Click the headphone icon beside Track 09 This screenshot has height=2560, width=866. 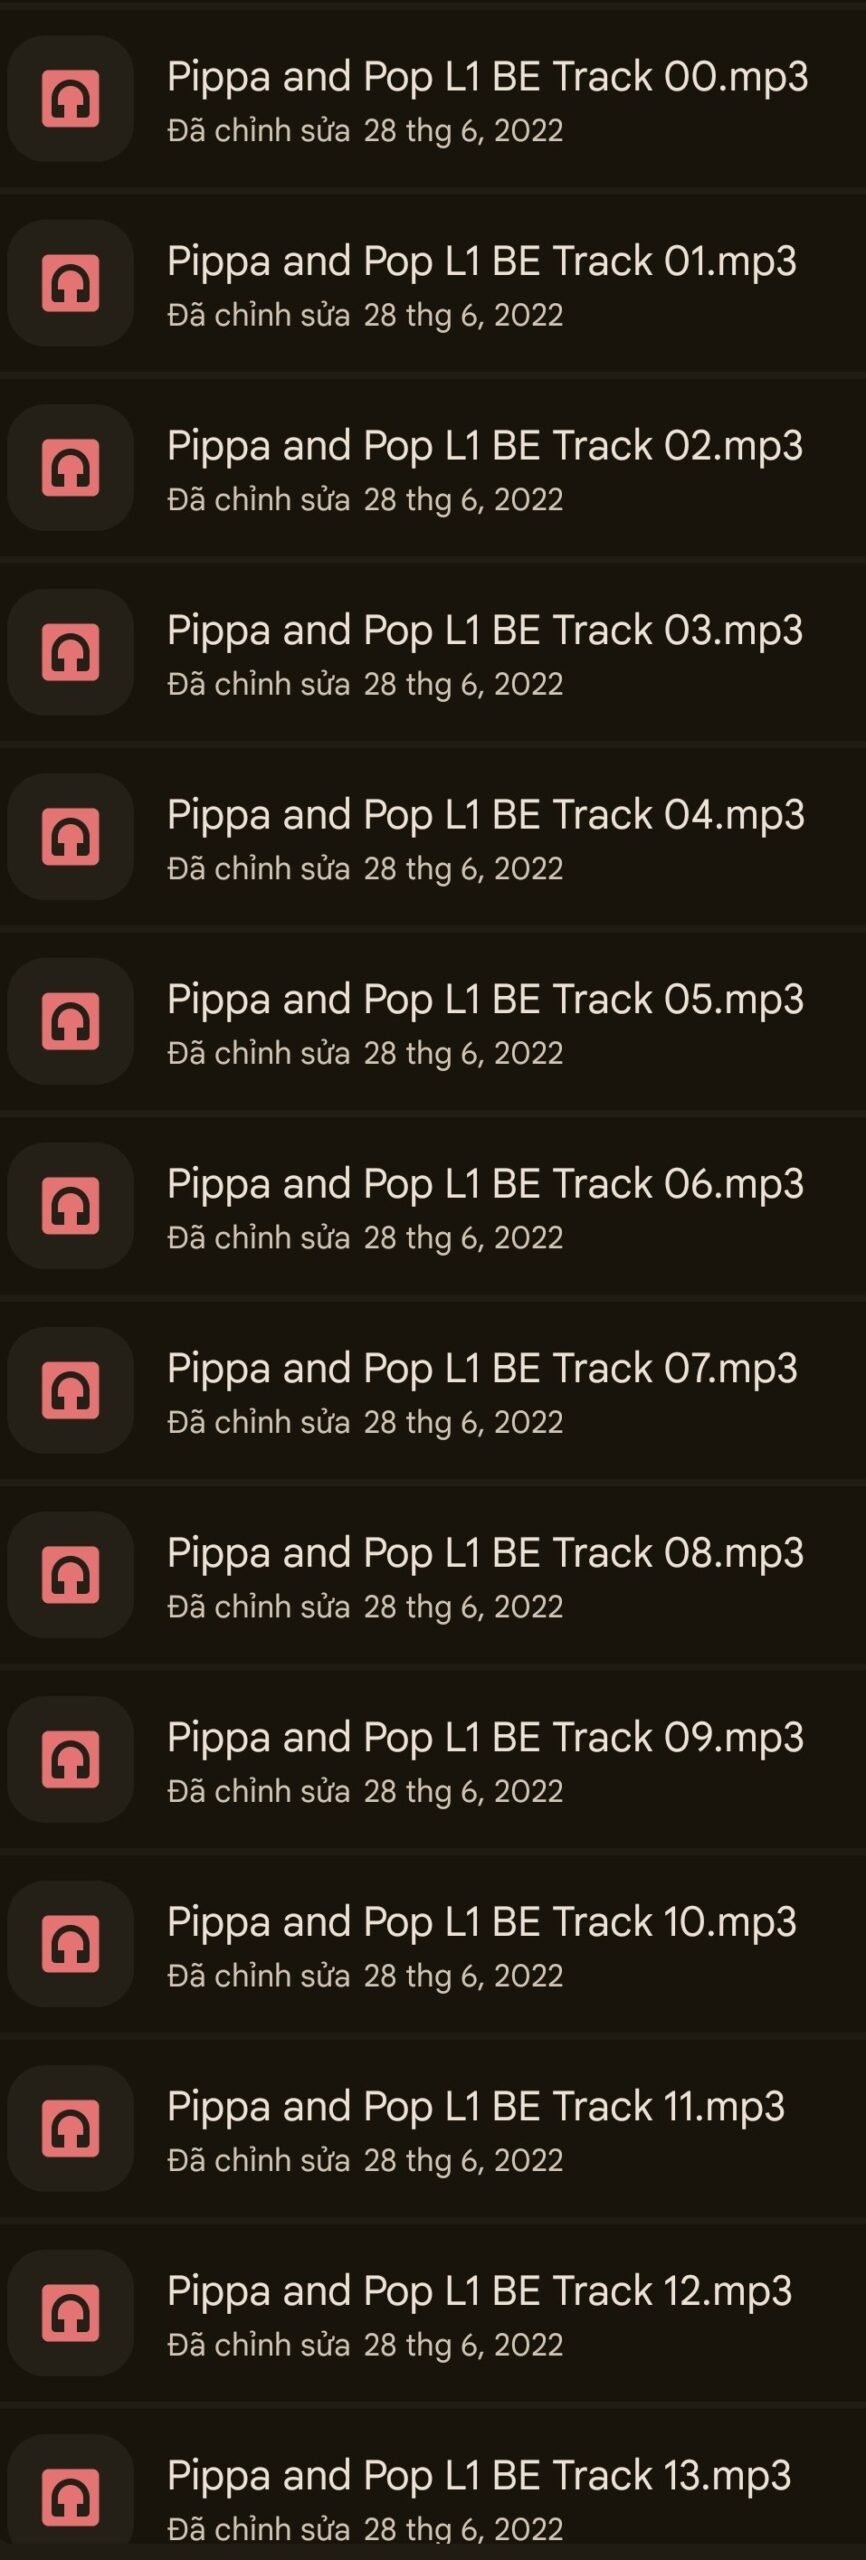tap(70, 1759)
